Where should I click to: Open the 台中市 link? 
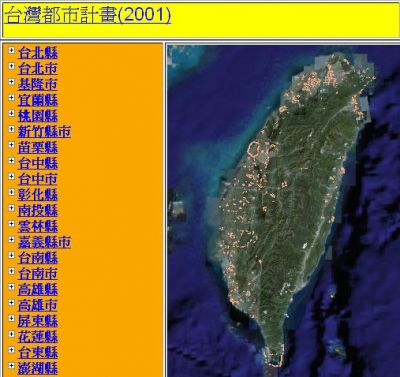coord(38,179)
